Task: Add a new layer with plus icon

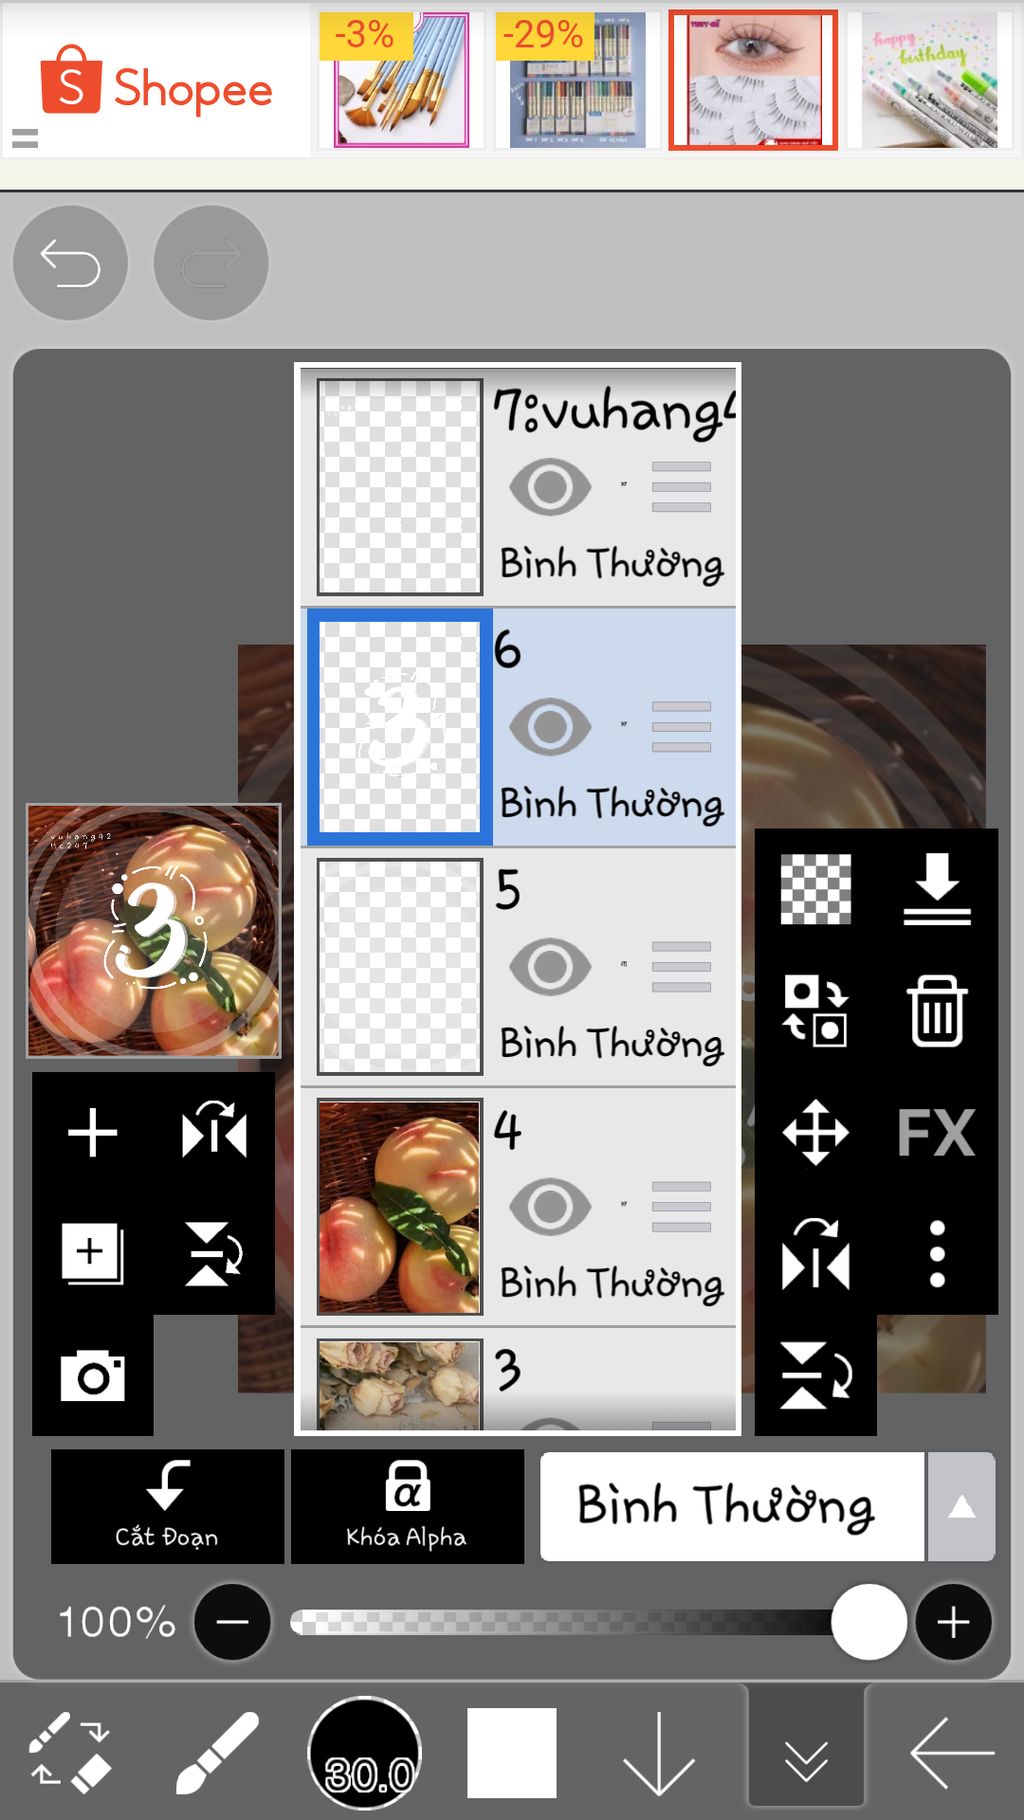Action: coord(92,1133)
